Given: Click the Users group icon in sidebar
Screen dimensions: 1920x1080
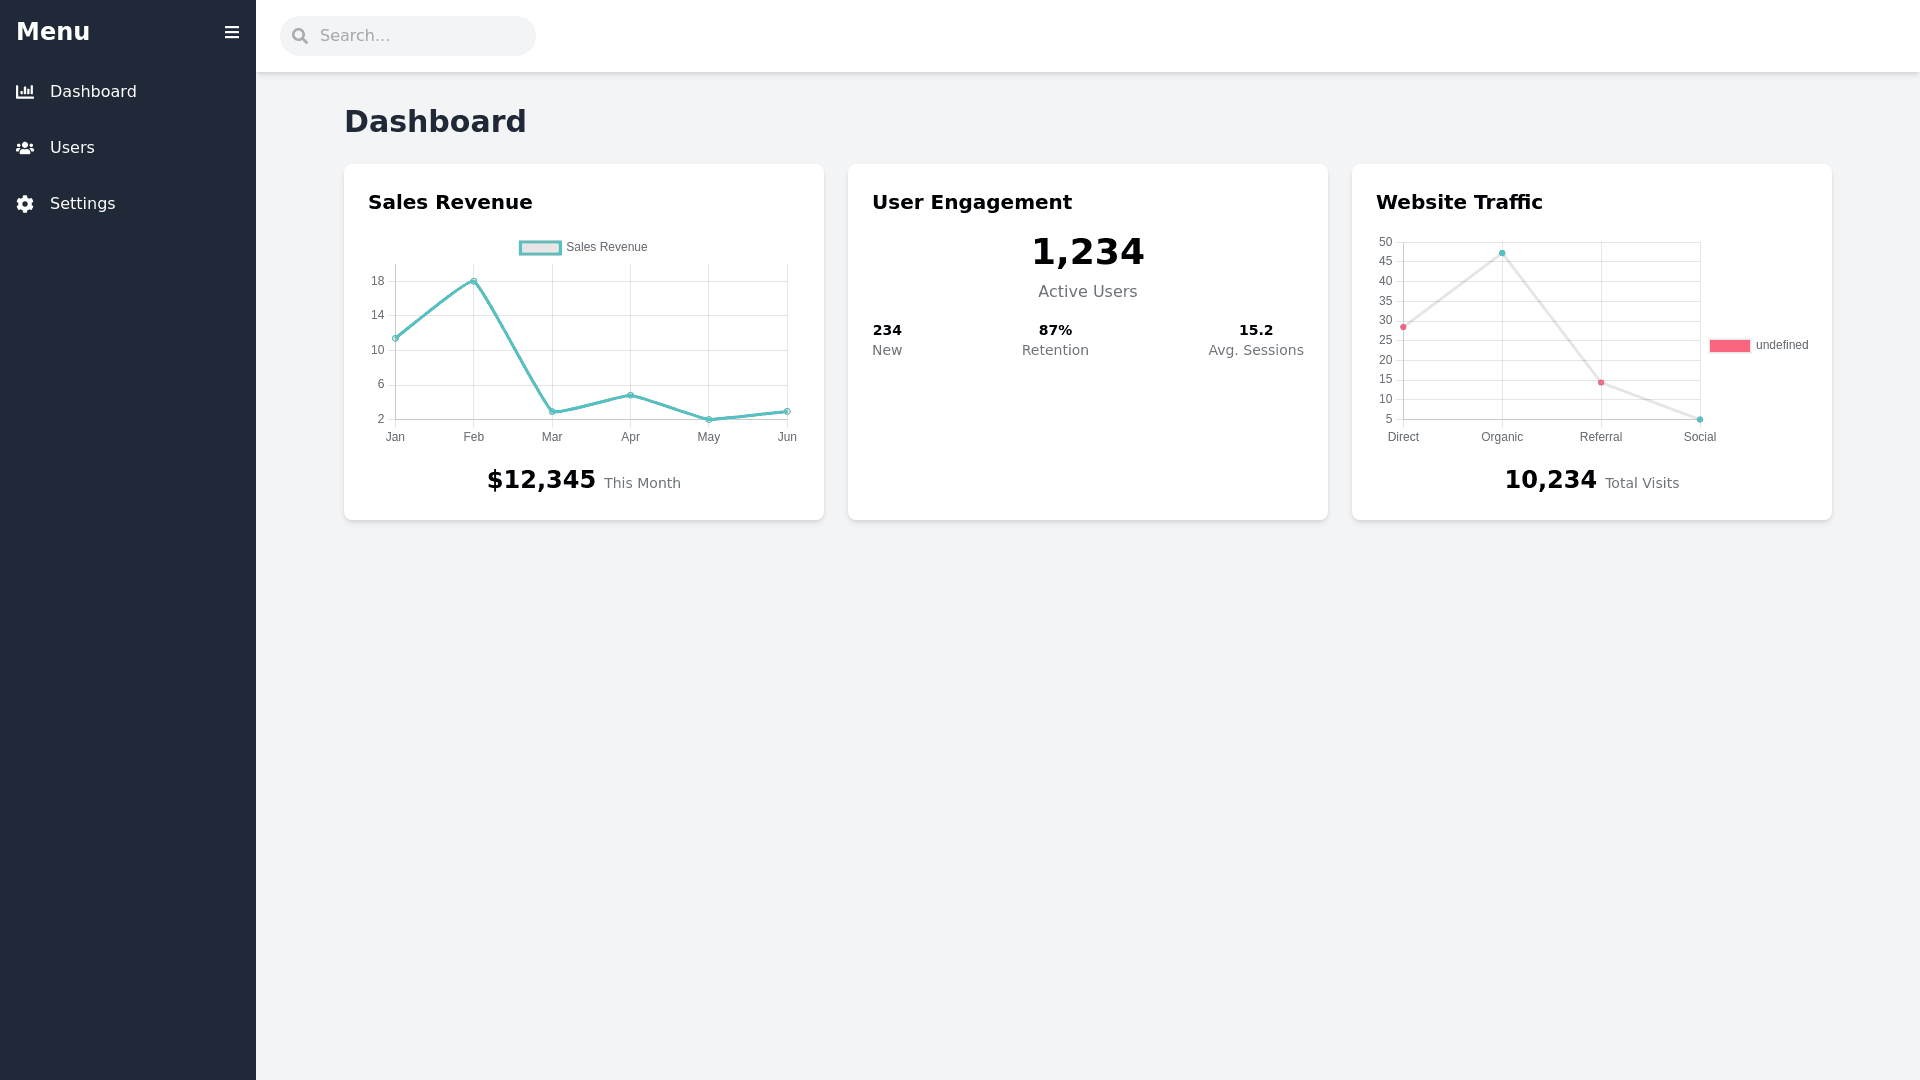Looking at the screenshot, I should (25, 148).
